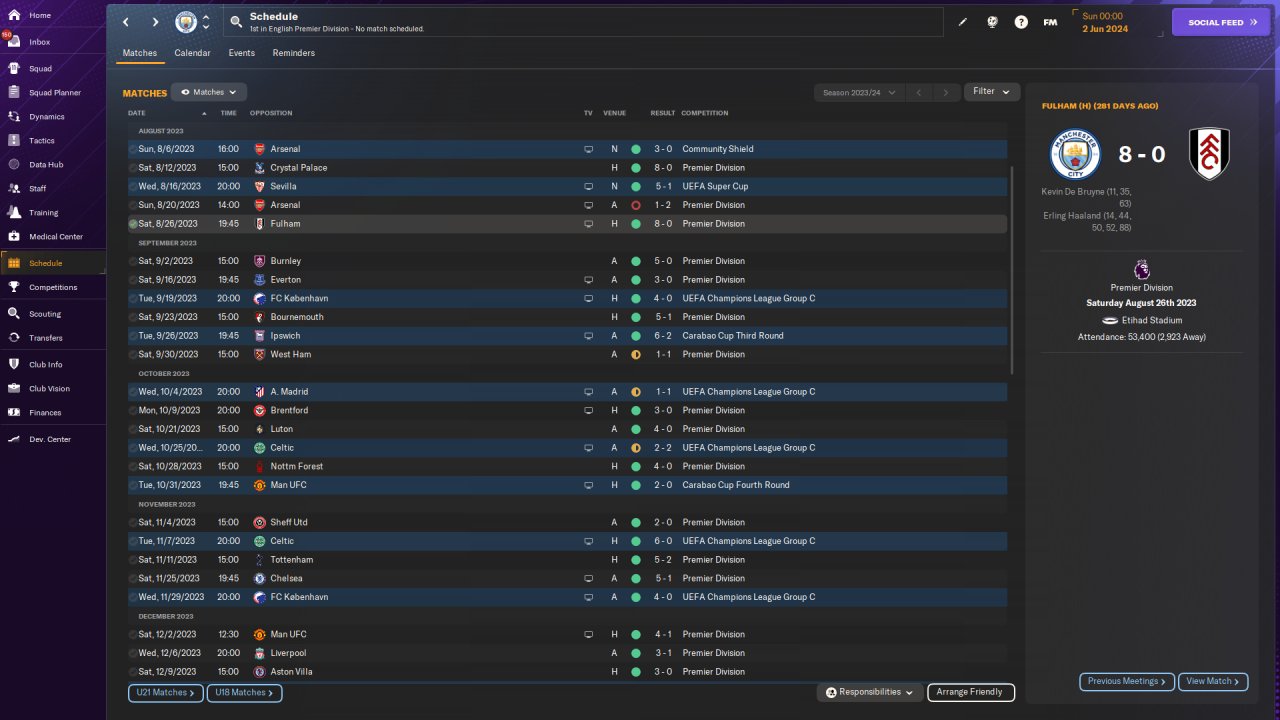Screen dimensions: 1280x720
Task: Click the Schedule search field
Action: [583, 22]
